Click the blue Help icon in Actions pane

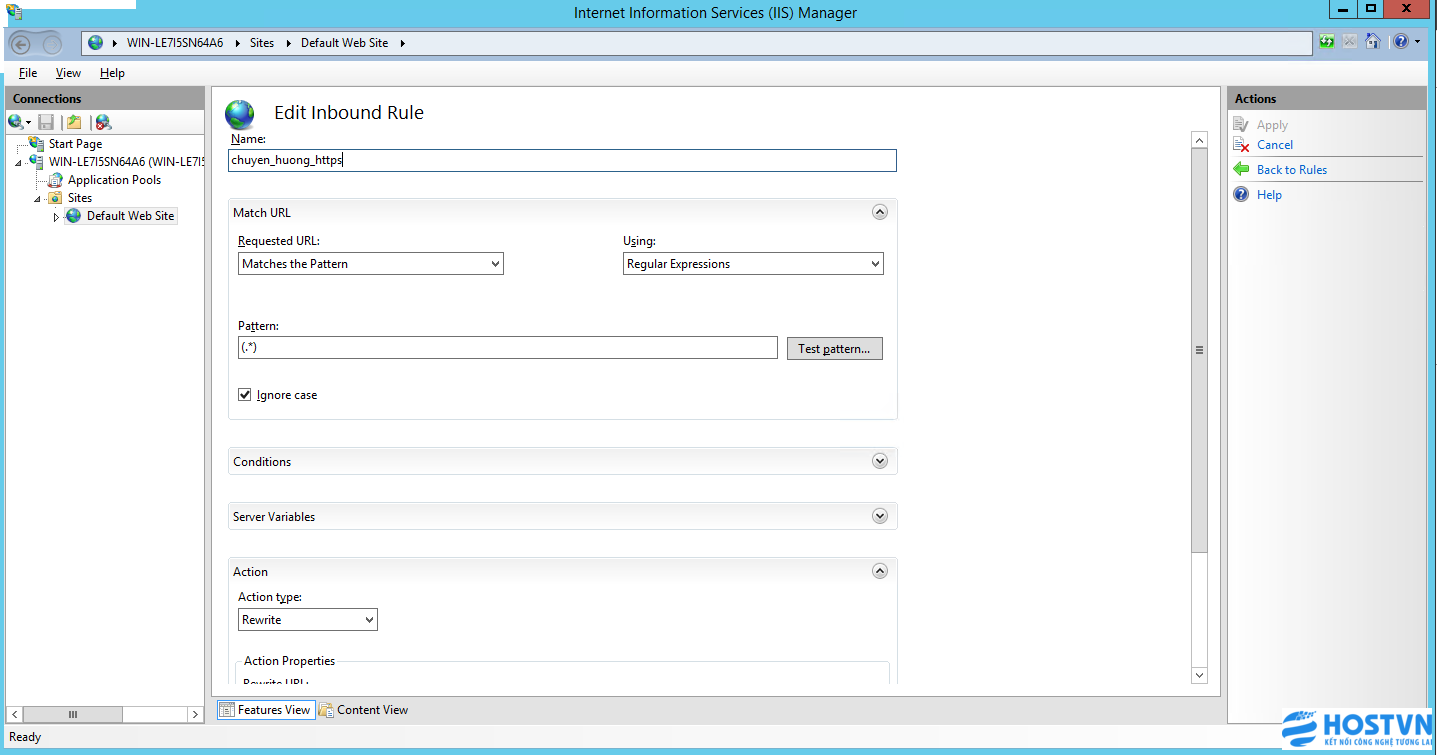pyautogui.click(x=1241, y=195)
